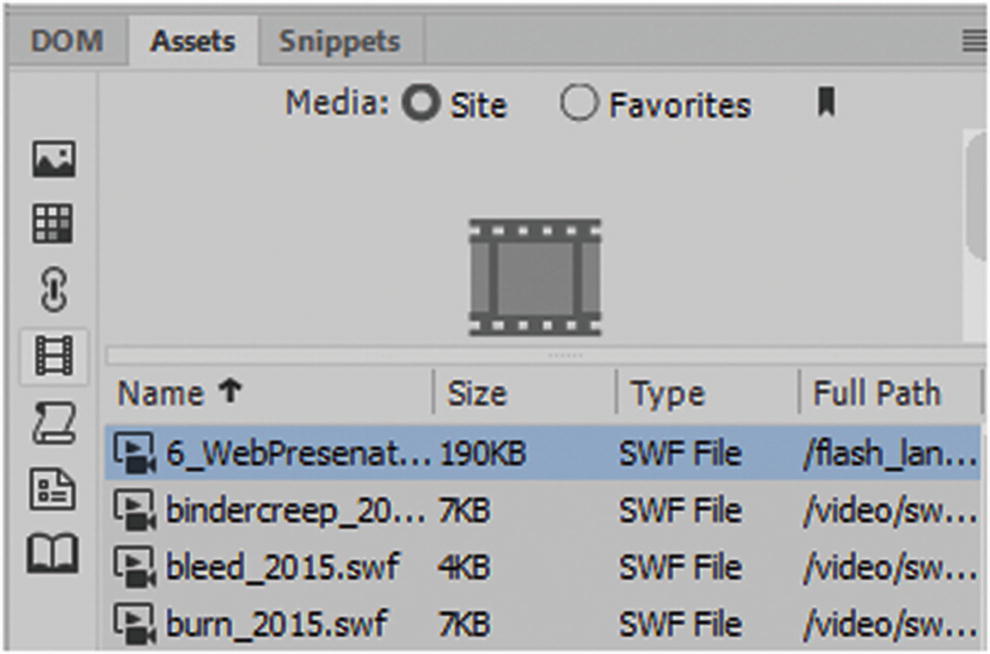Open the Assets panel options menu
990x654 pixels.
[x=973, y=41]
